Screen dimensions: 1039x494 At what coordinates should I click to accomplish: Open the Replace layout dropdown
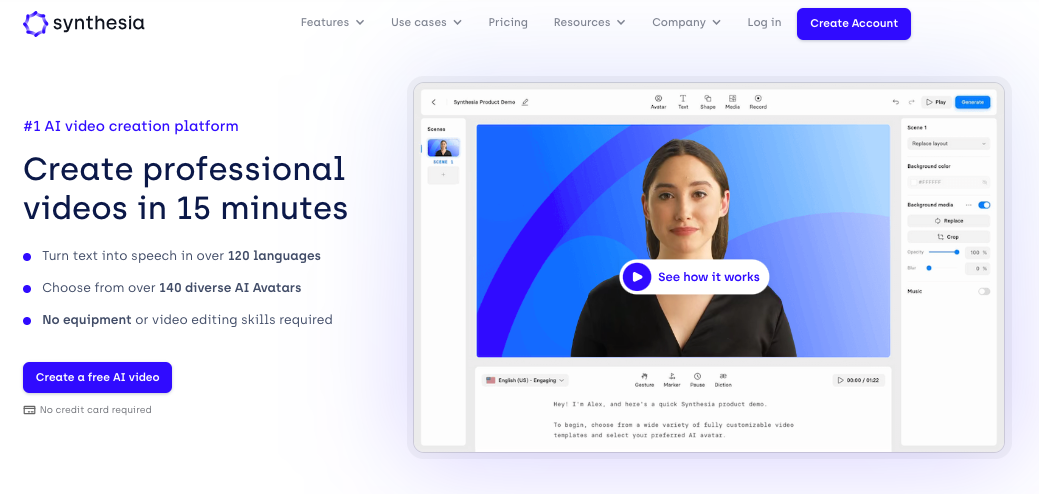(948, 143)
